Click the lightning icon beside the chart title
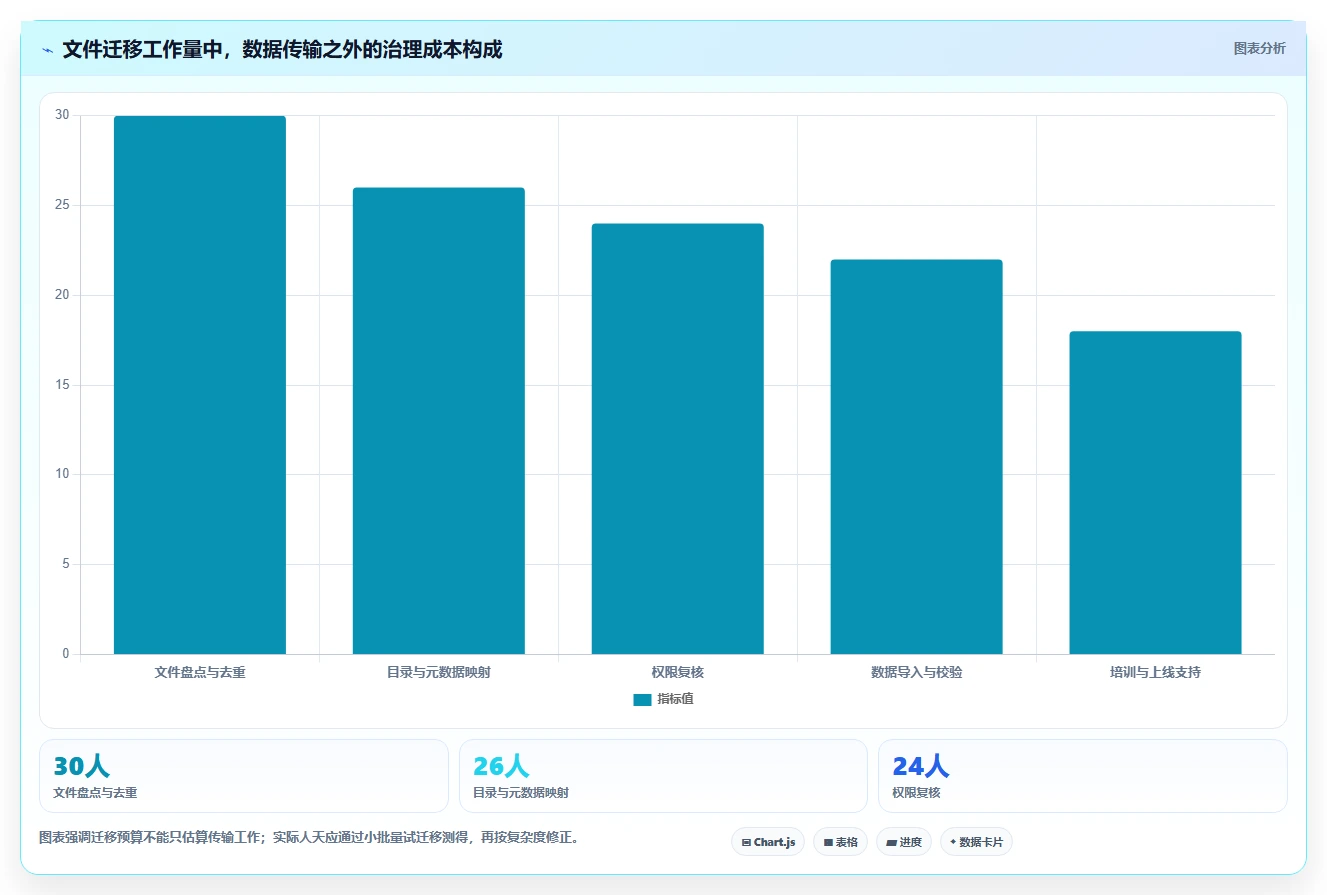Viewport: 1327px width, 895px height. 47,50
